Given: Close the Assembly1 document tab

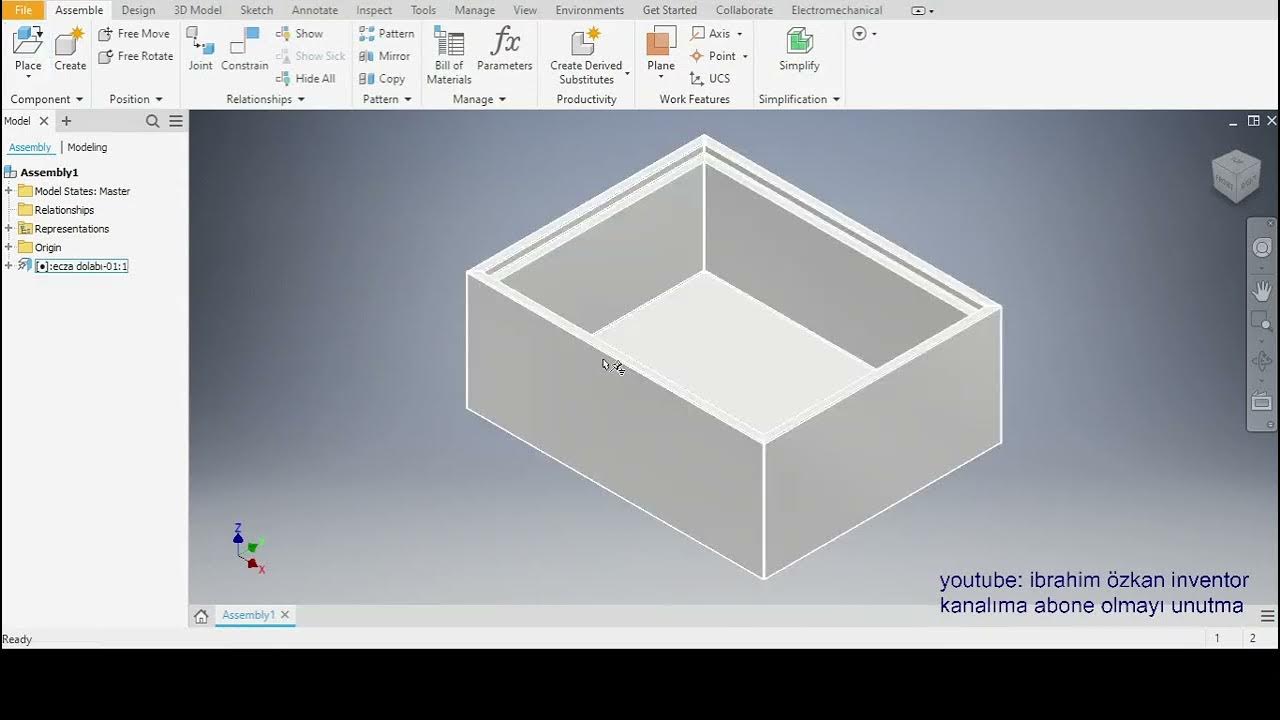Looking at the screenshot, I should pos(285,615).
